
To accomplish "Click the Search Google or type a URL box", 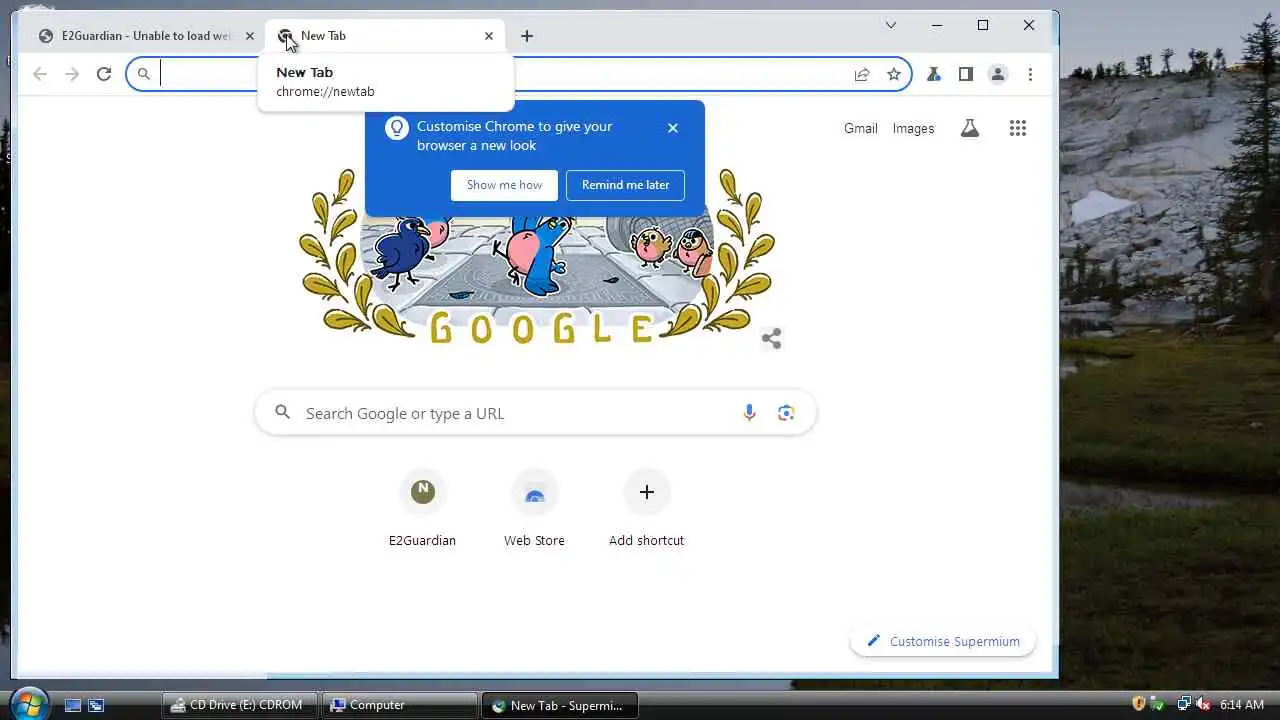I will pyautogui.click(x=535, y=413).
